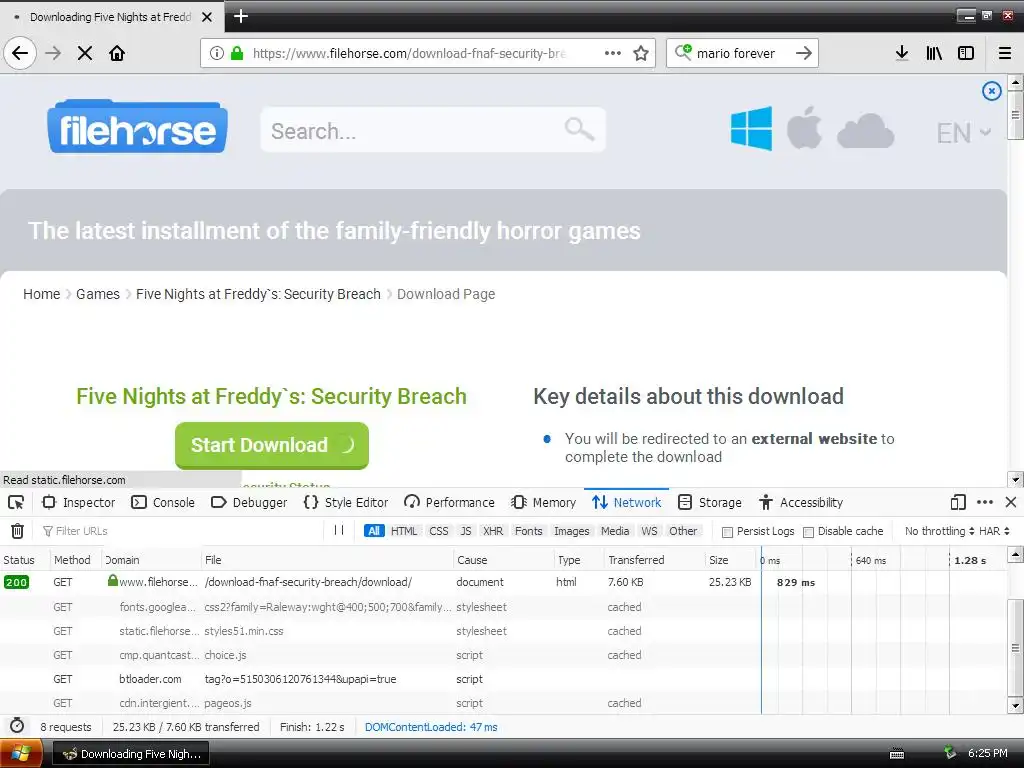
Task: Open the No throttling dropdown
Action: pos(939,531)
